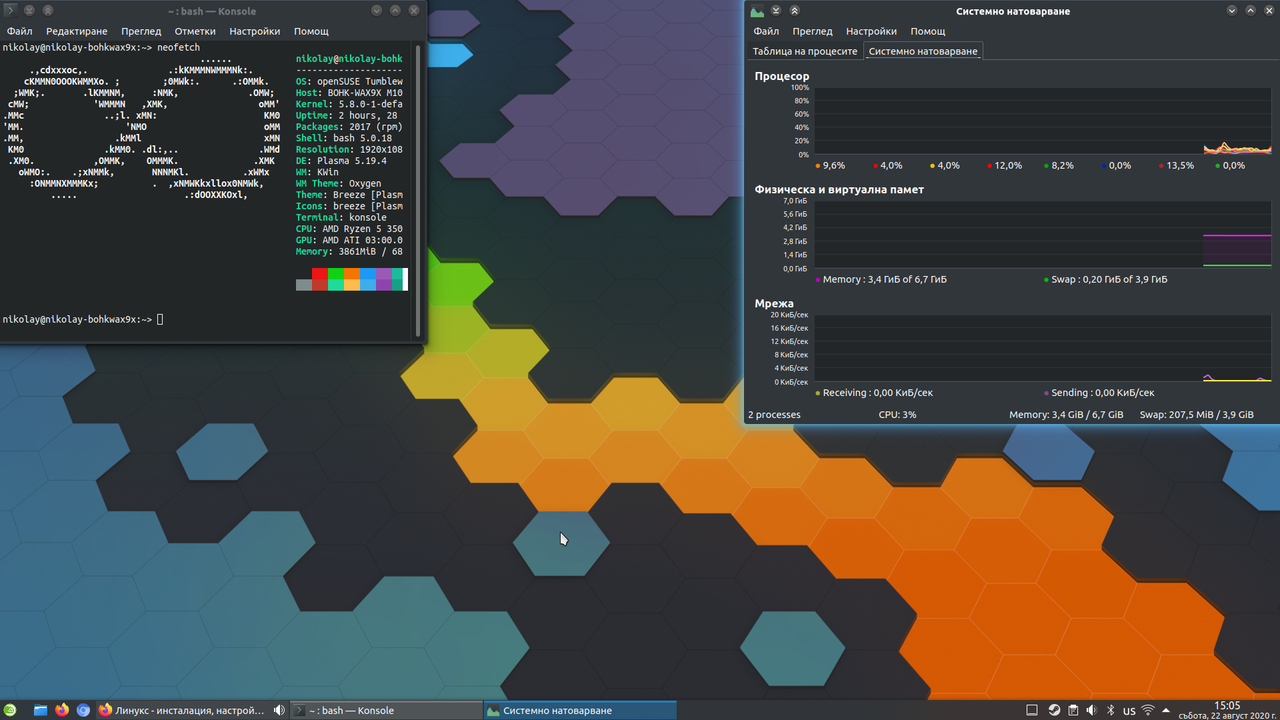1280x720 pixels.
Task: Switch to Таблица на процесите tab
Action: pyautogui.click(x=805, y=51)
